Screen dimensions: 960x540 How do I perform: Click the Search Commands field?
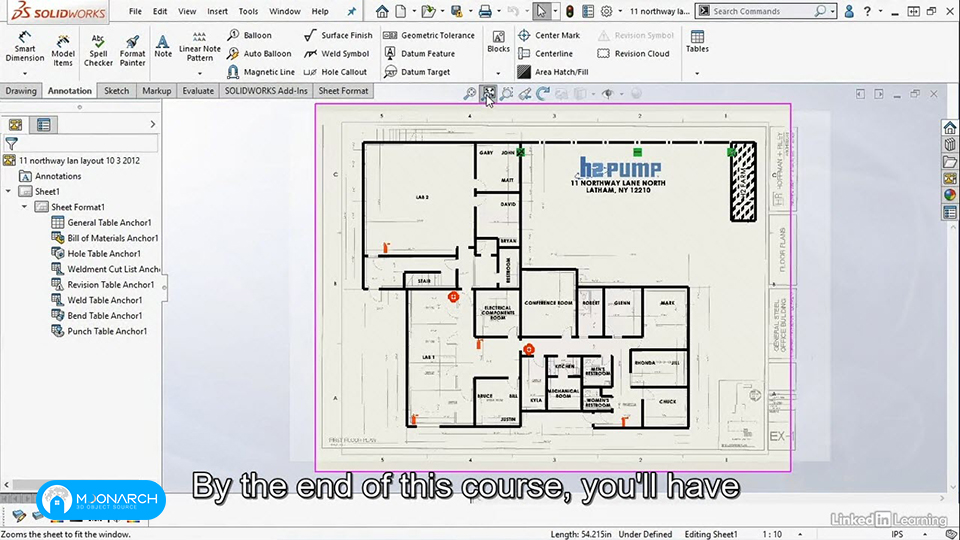click(x=762, y=11)
